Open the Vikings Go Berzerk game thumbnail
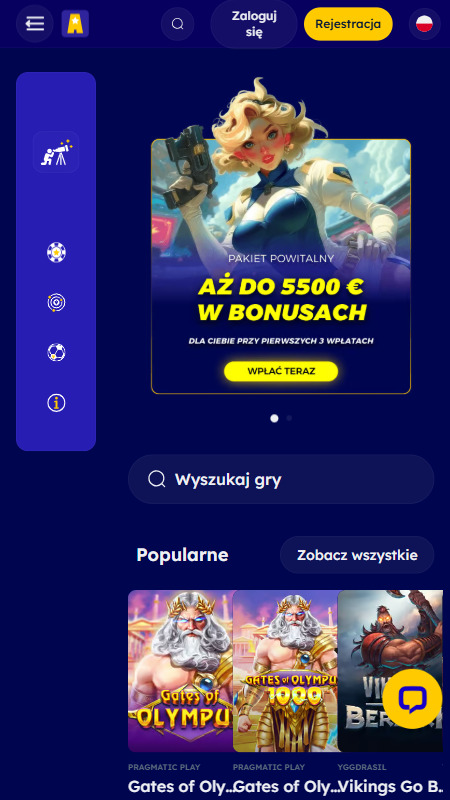Image resolution: width=450 pixels, height=800 pixels. (x=390, y=671)
